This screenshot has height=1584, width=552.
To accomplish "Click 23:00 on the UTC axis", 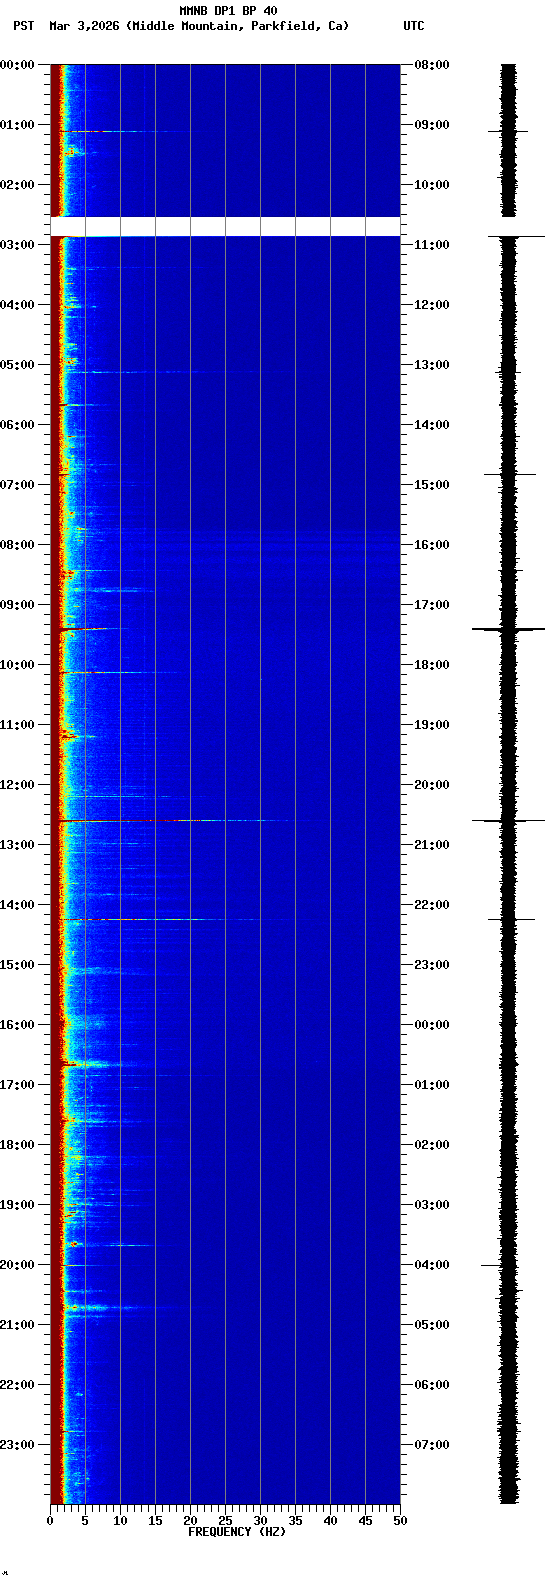I will (432, 965).
